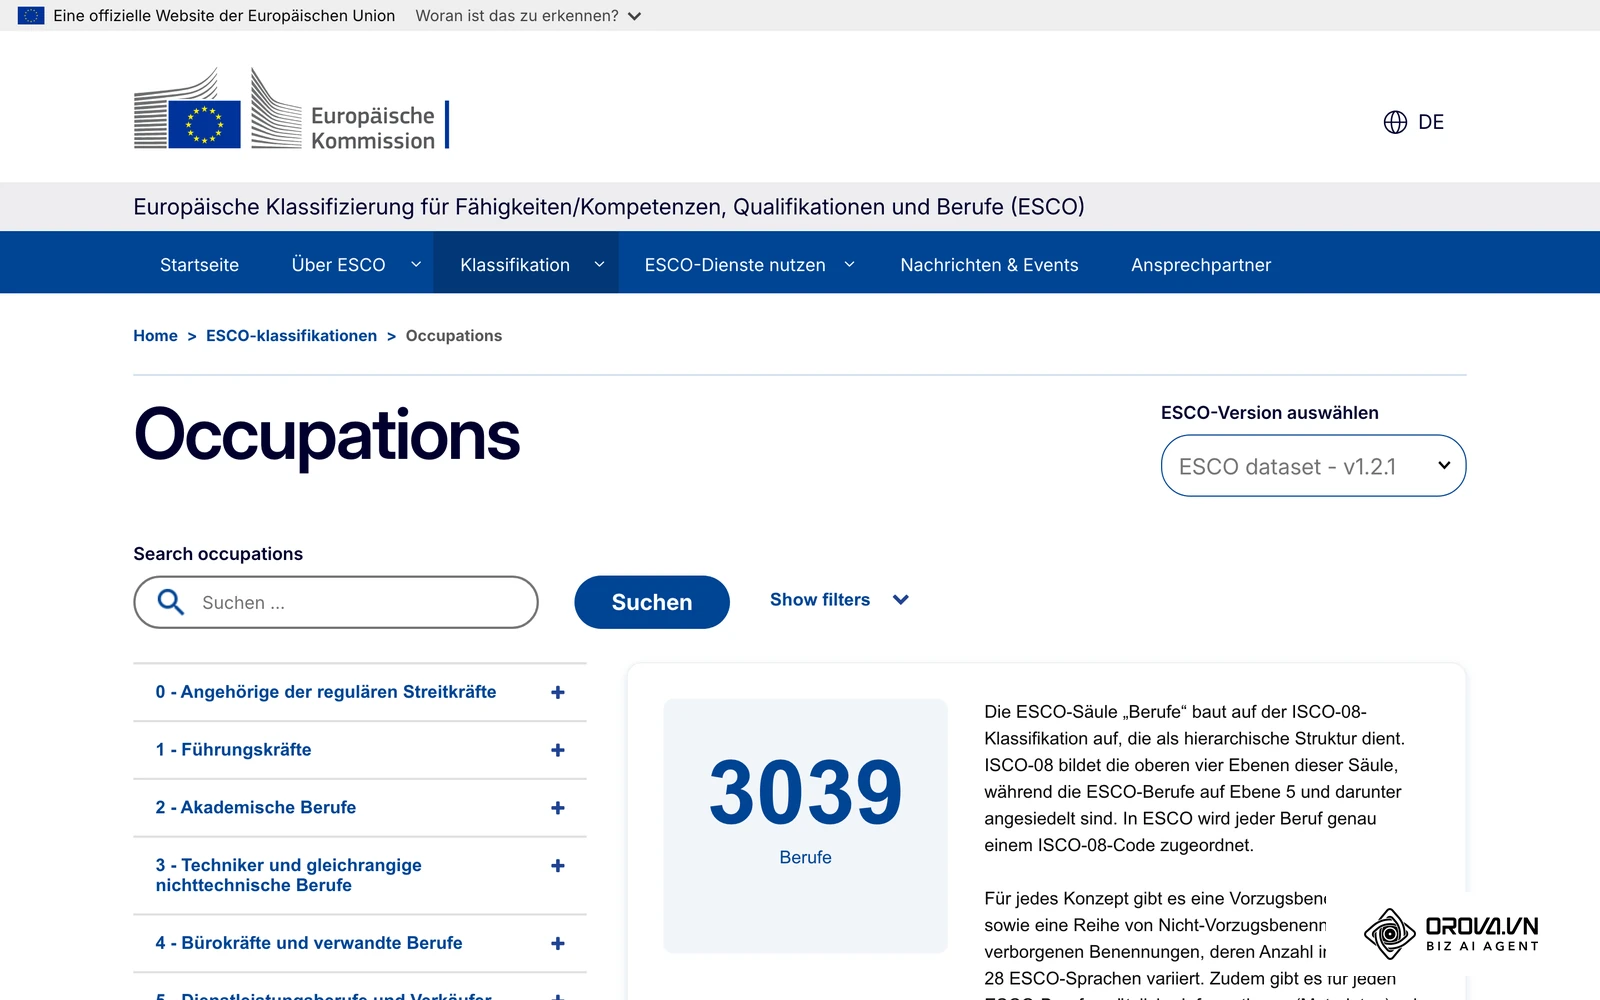Click the Klassifikation menu item
The height and width of the screenshot is (1000, 1600).
coord(514,265)
